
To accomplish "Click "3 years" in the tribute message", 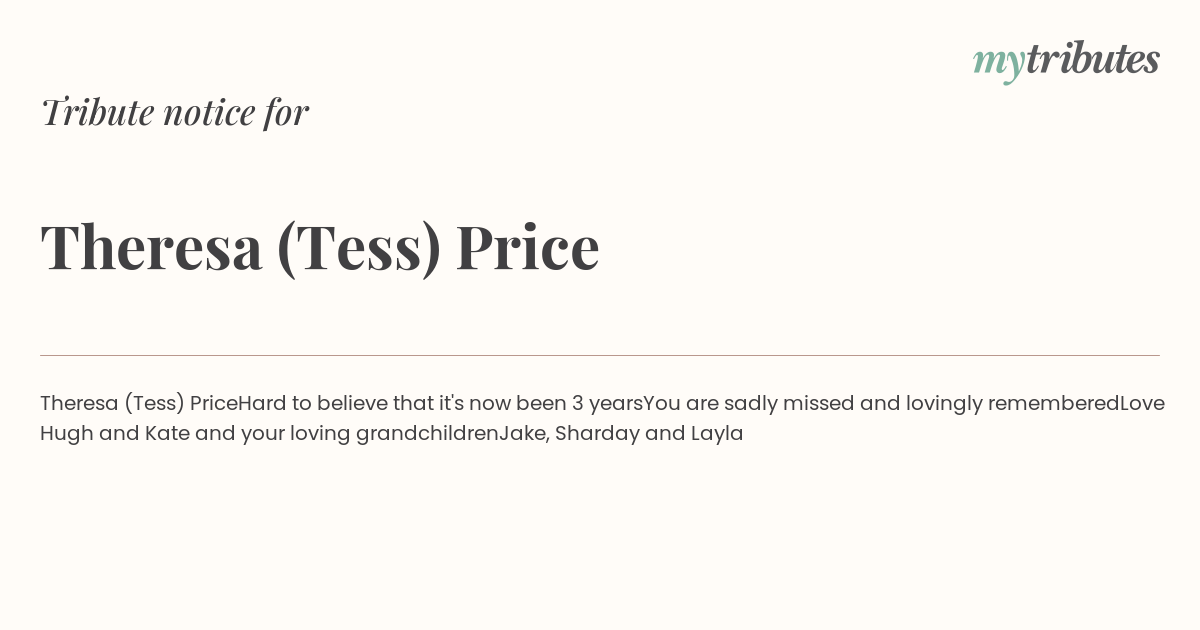I will point(607,403).
